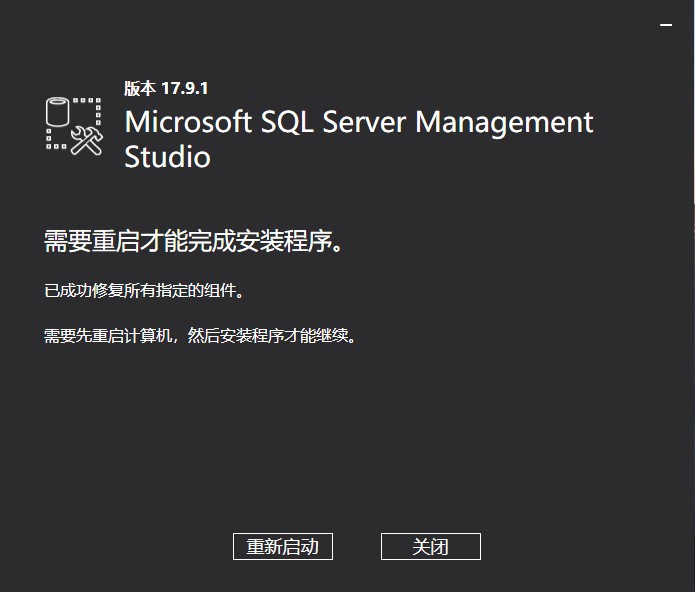Click the word Studio in the title
The image size is (695, 592).
tap(167, 157)
